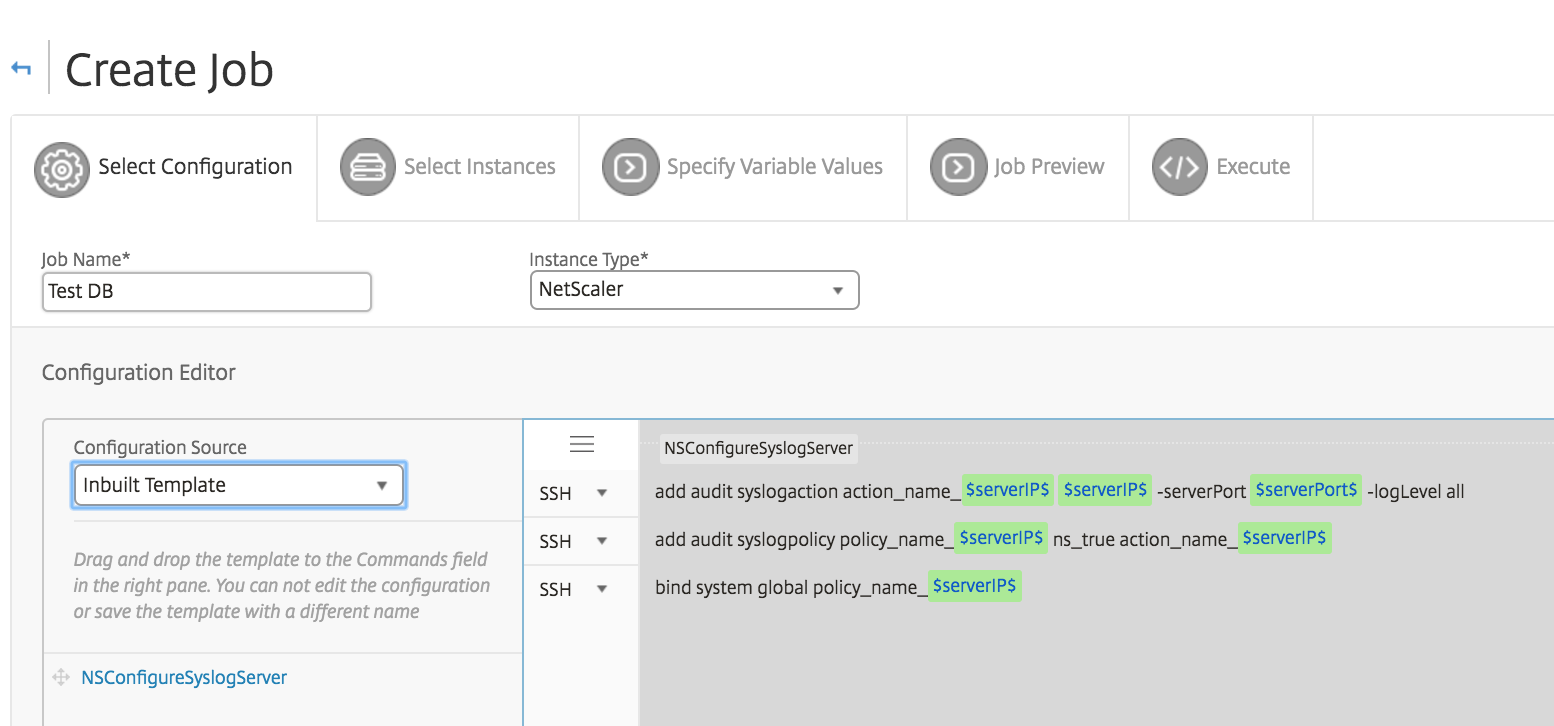Click the Execute code-brackets icon
The image size is (1554, 726).
click(x=1180, y=167)
